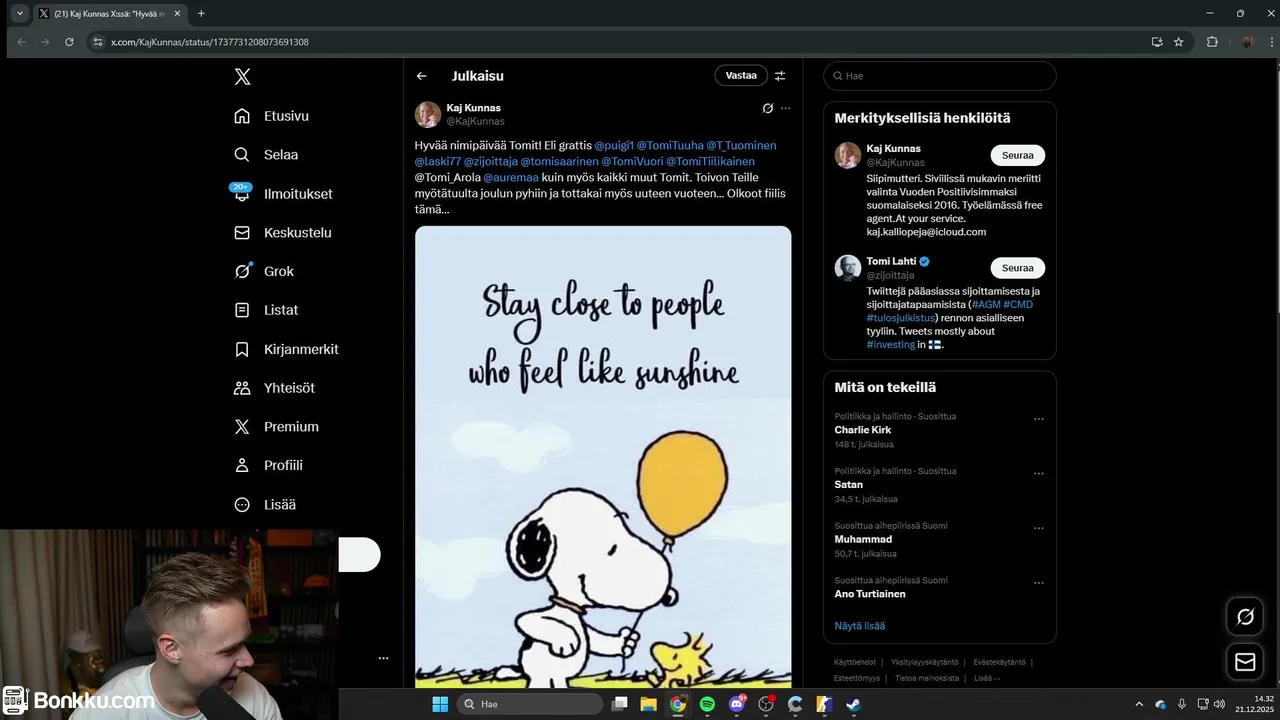The width and height of the screenshot is (1280, 720).
Task: Open Käyttöehdot terms link
Action: [855, 662]
